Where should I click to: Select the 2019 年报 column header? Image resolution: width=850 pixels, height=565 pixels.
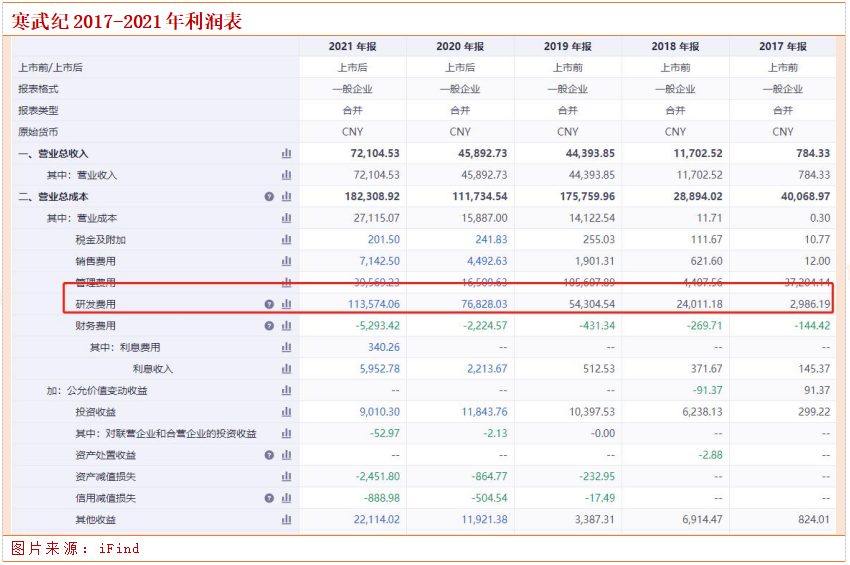click(x=567, y=46)
